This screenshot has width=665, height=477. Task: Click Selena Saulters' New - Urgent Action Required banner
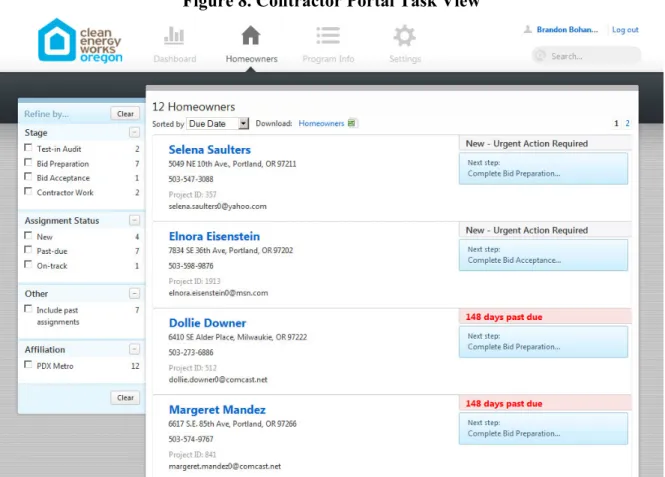(x=545, y=144)
